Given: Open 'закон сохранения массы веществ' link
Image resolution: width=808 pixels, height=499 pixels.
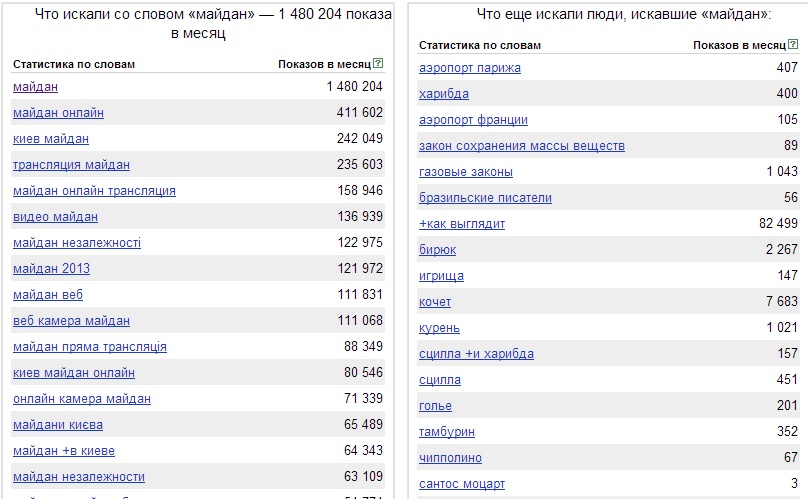Looking at the screenshot, I should [x=522, y=146].
